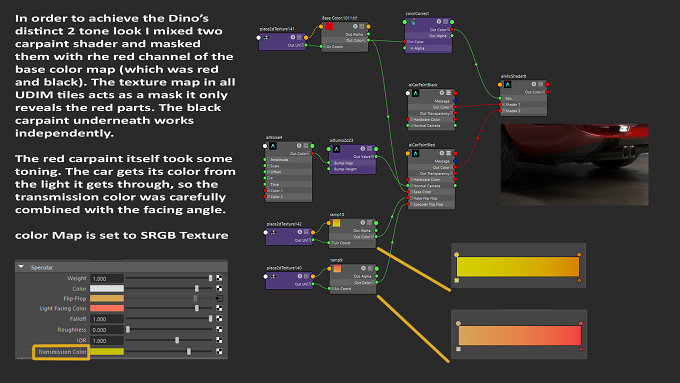680x383 pixels.
Task: Click the tan square color marker under the red ramp
Action: (459, 349)
